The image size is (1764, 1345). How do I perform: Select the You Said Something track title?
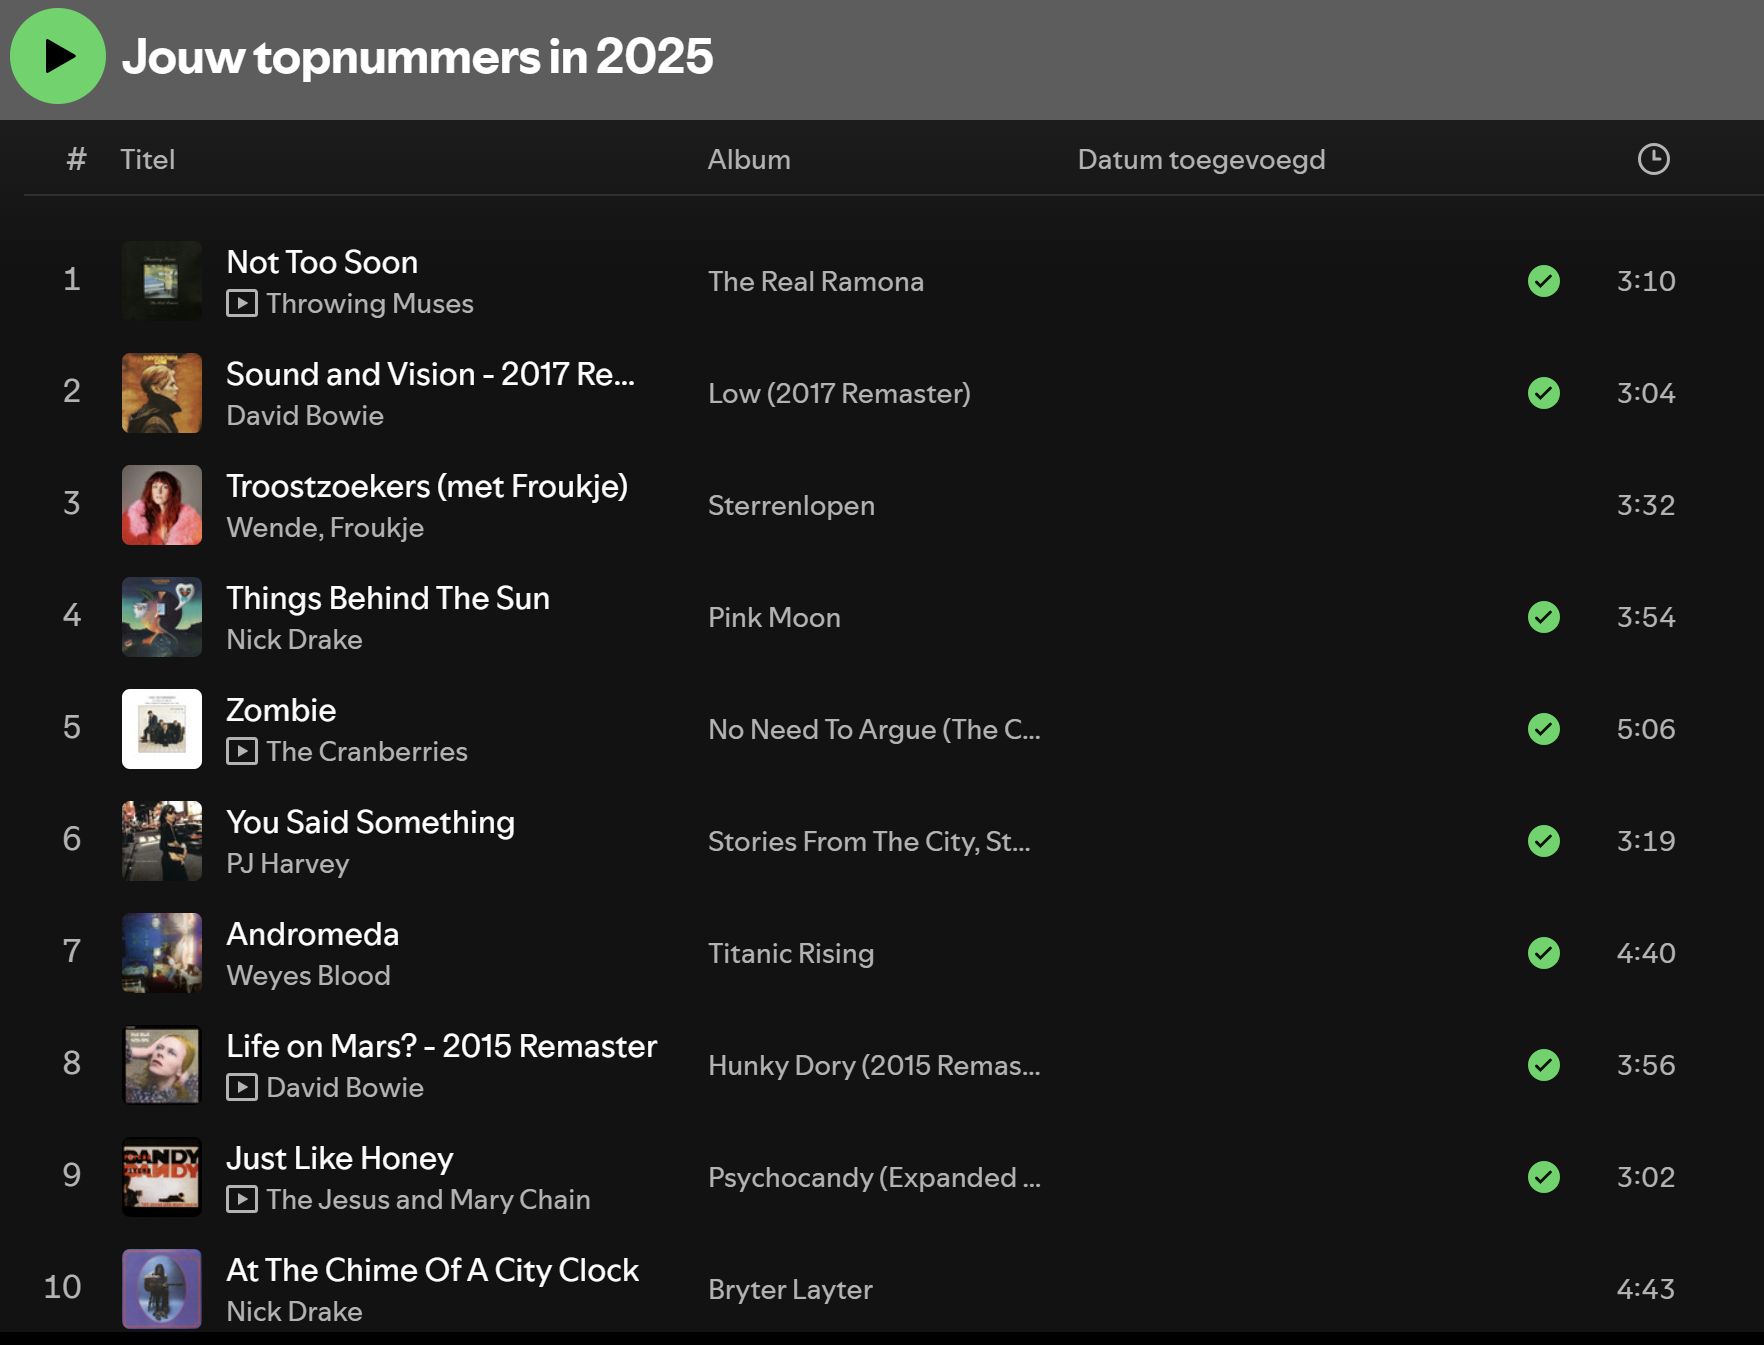click(370, 821)
